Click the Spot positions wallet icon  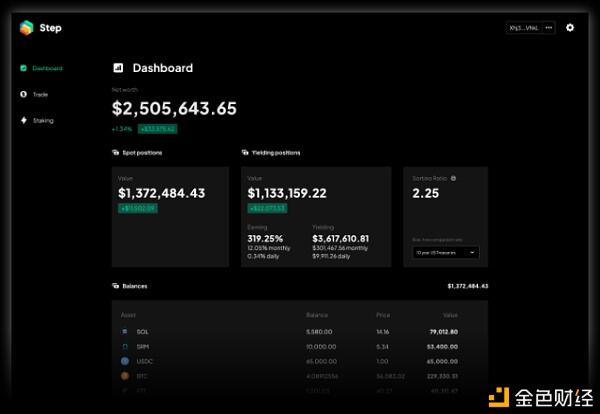[x=116, y=152]
